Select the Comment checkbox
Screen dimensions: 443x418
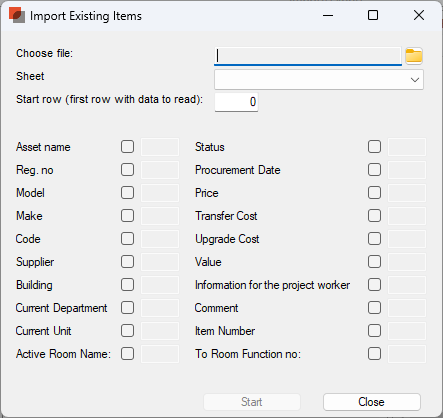click(x=374, y=308)
